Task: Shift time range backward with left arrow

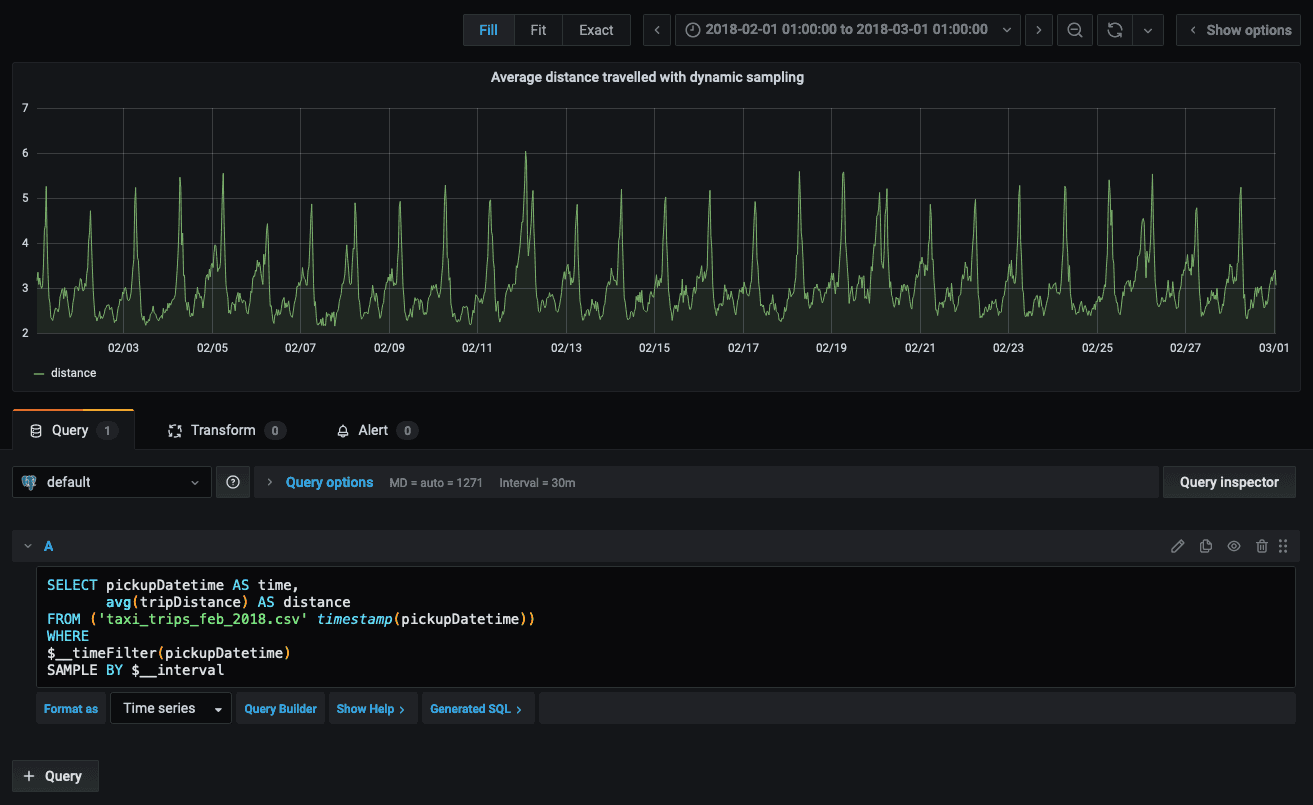Action: (656, 30)
